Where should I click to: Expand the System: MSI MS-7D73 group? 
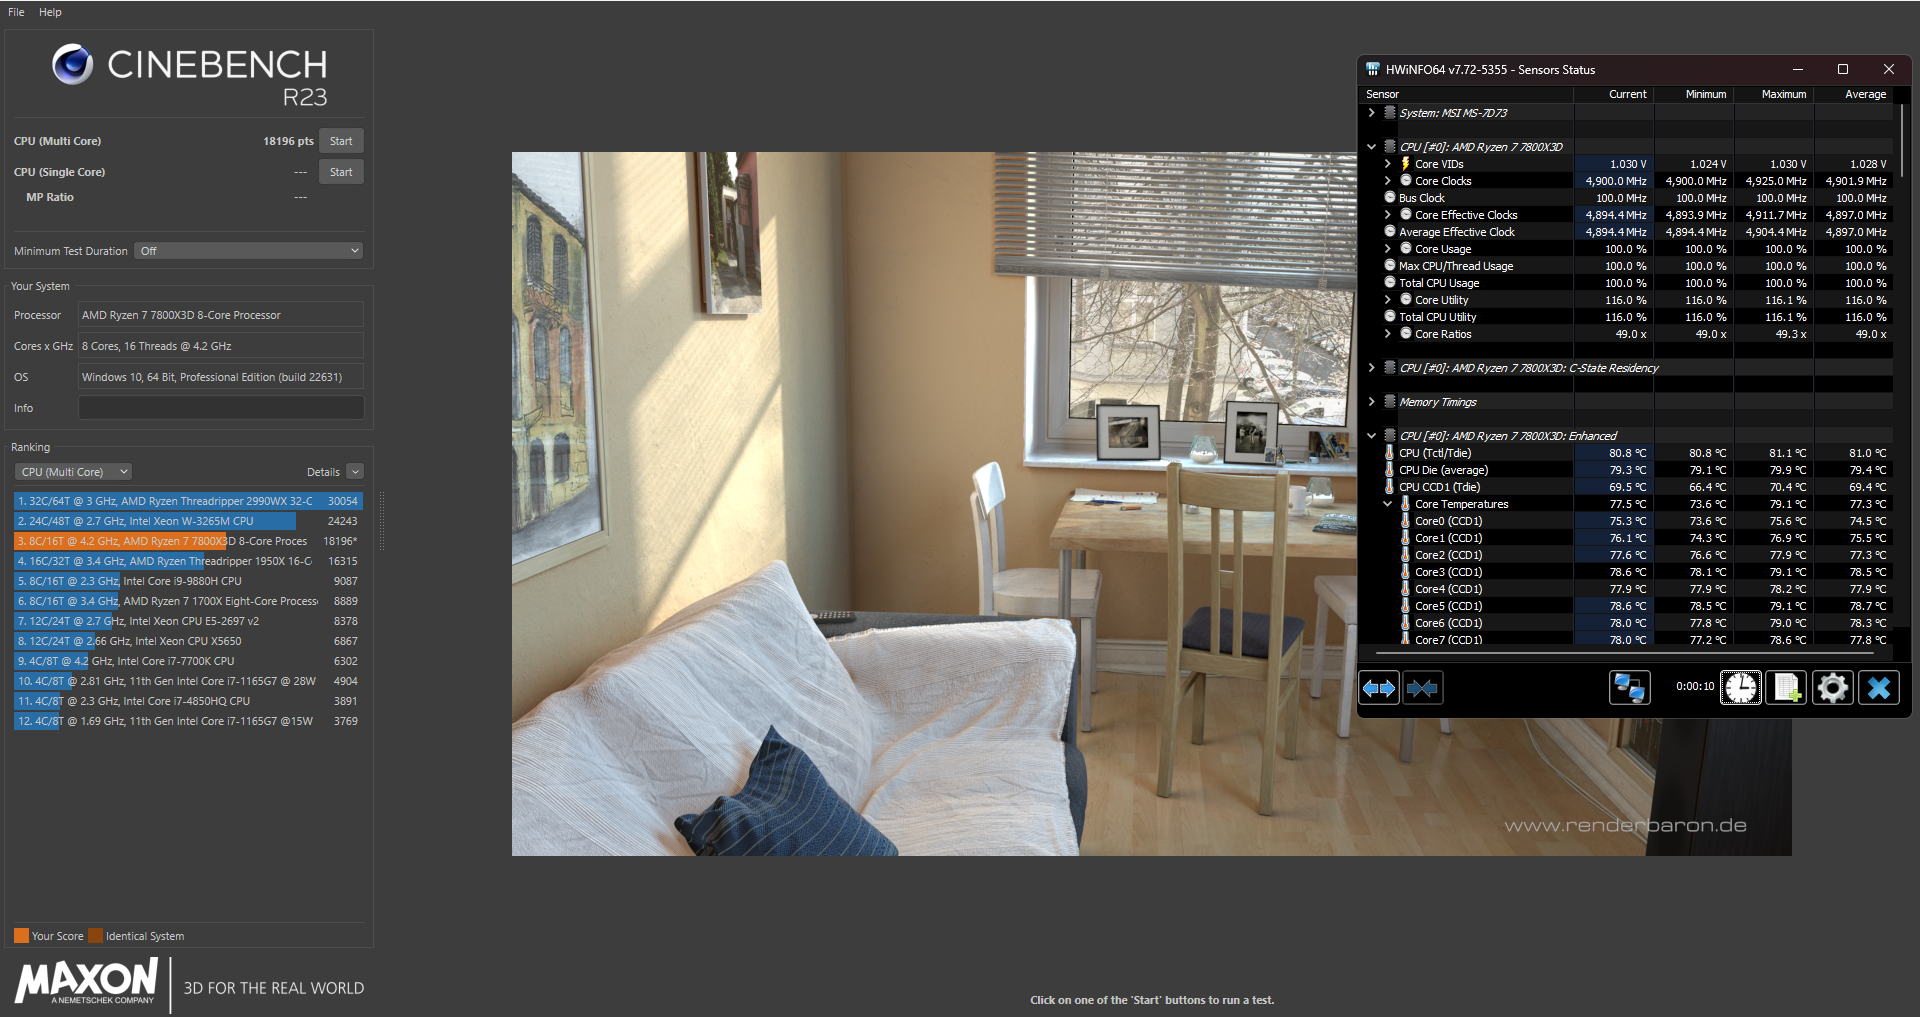point(1372,113)
